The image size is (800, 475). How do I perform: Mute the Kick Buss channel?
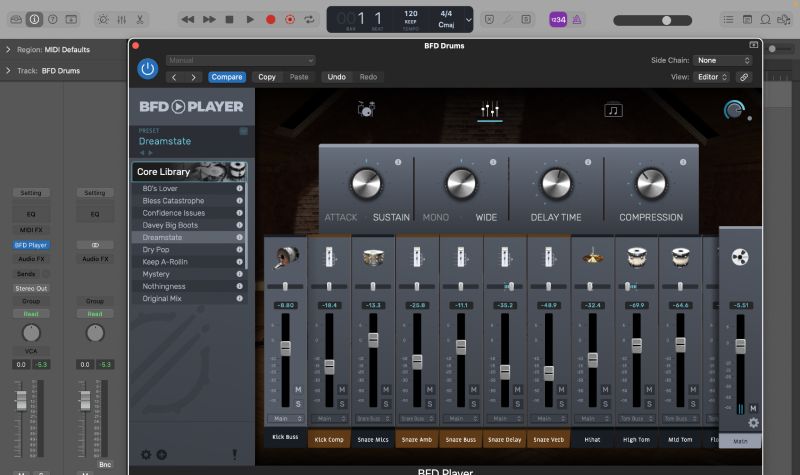pyautogui.click(x=298, y=390)
